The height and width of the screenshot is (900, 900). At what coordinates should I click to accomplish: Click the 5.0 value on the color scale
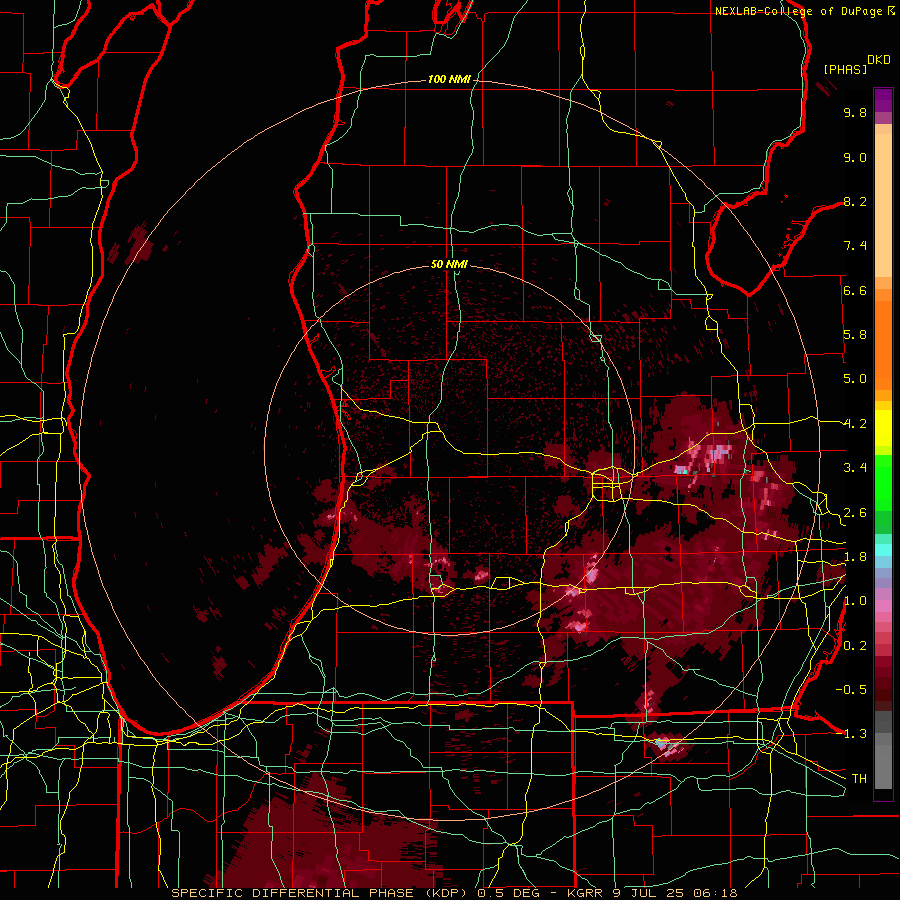coord(855,379)
